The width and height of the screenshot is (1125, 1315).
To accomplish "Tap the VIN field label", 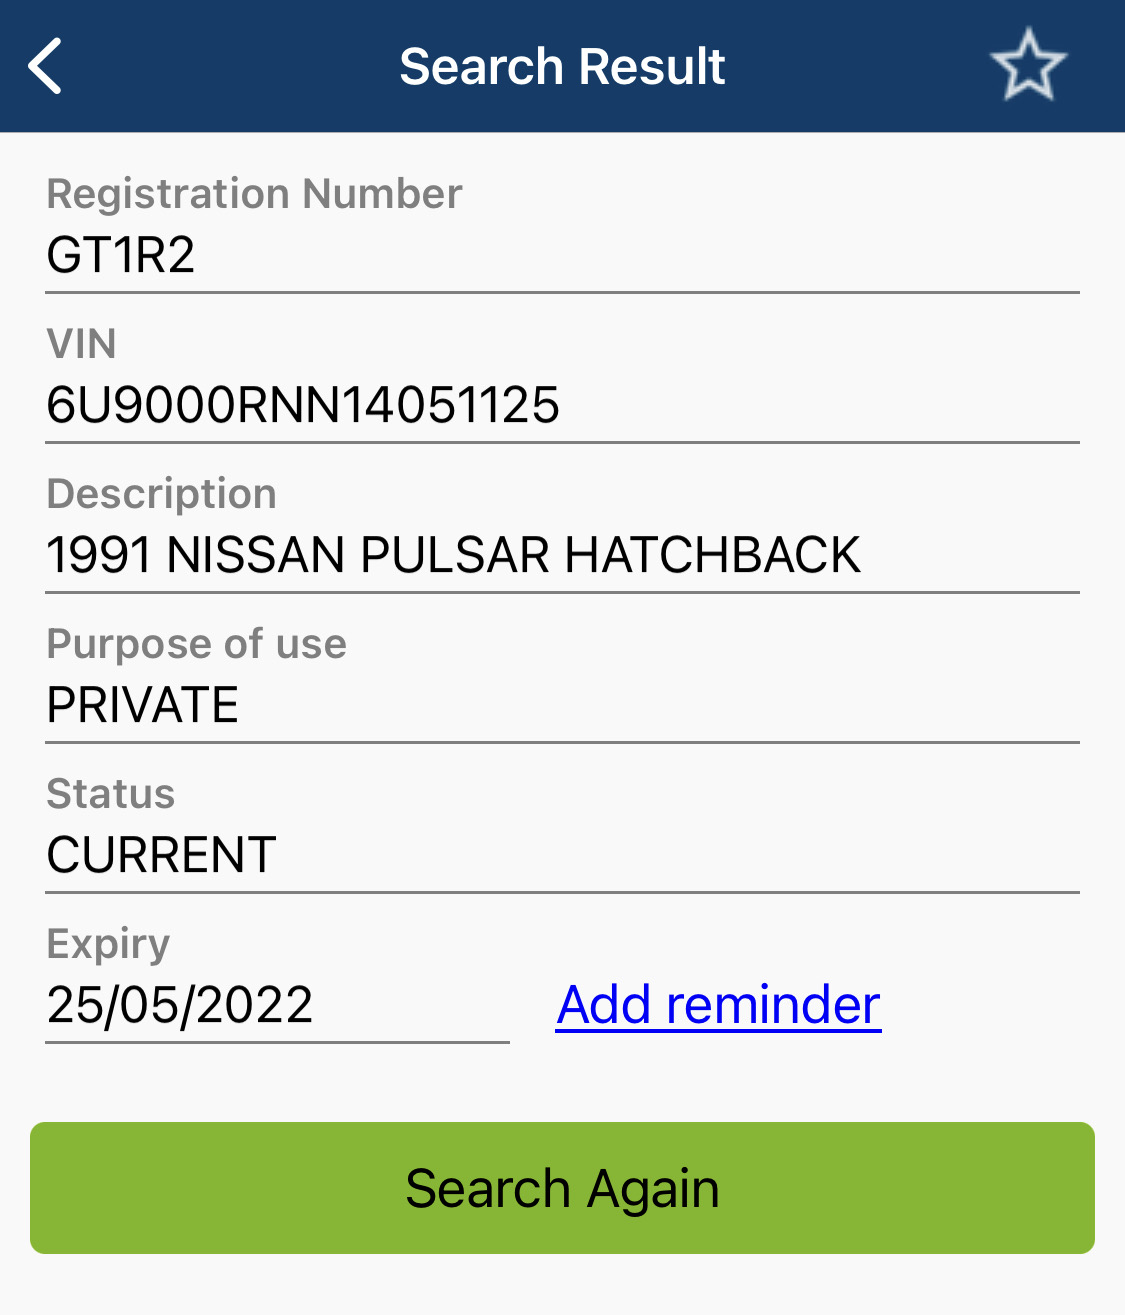I will [x=81, y=344].
